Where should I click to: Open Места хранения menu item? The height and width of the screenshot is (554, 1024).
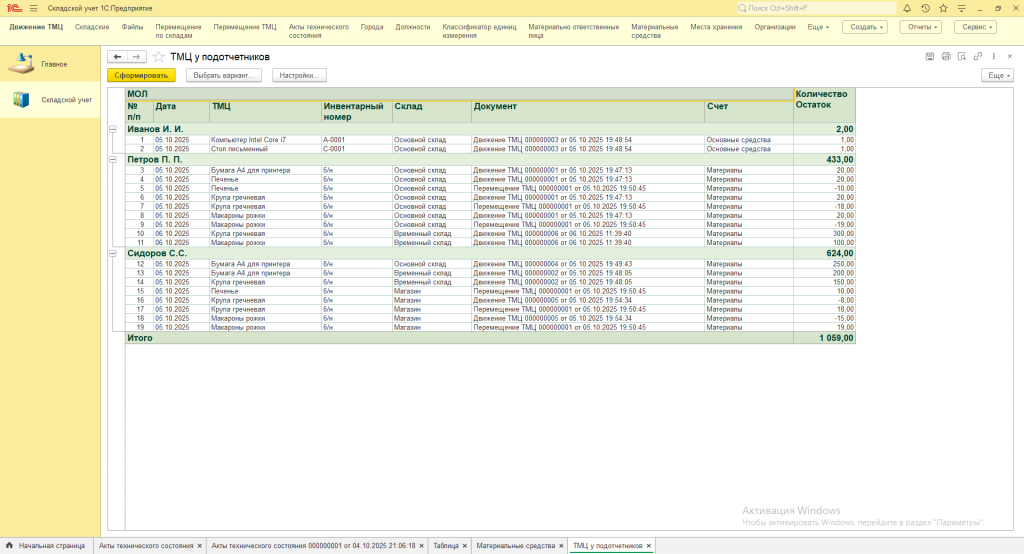(x=716, y=27)
